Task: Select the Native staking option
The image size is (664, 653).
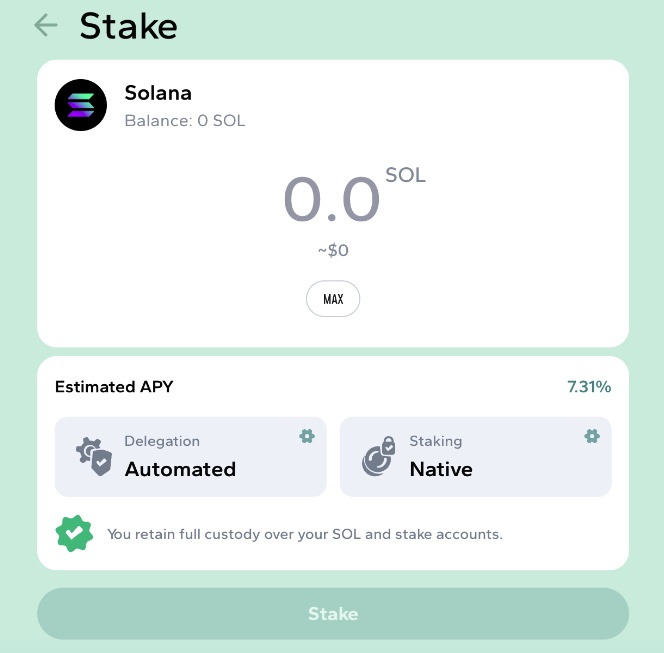Action: (x=441, y=469)
